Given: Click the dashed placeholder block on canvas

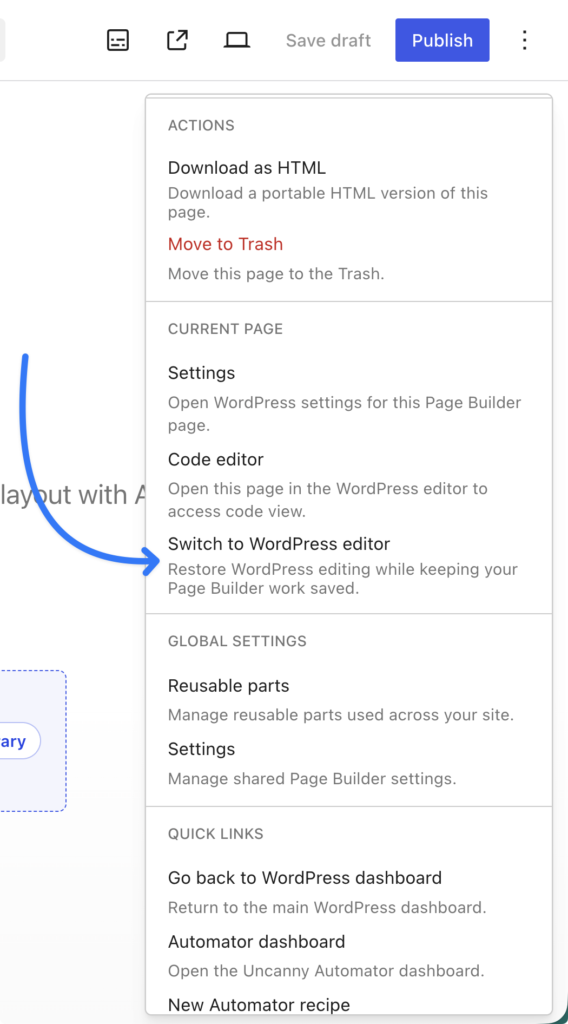Looking at the screenshot, I should (33, 741).
